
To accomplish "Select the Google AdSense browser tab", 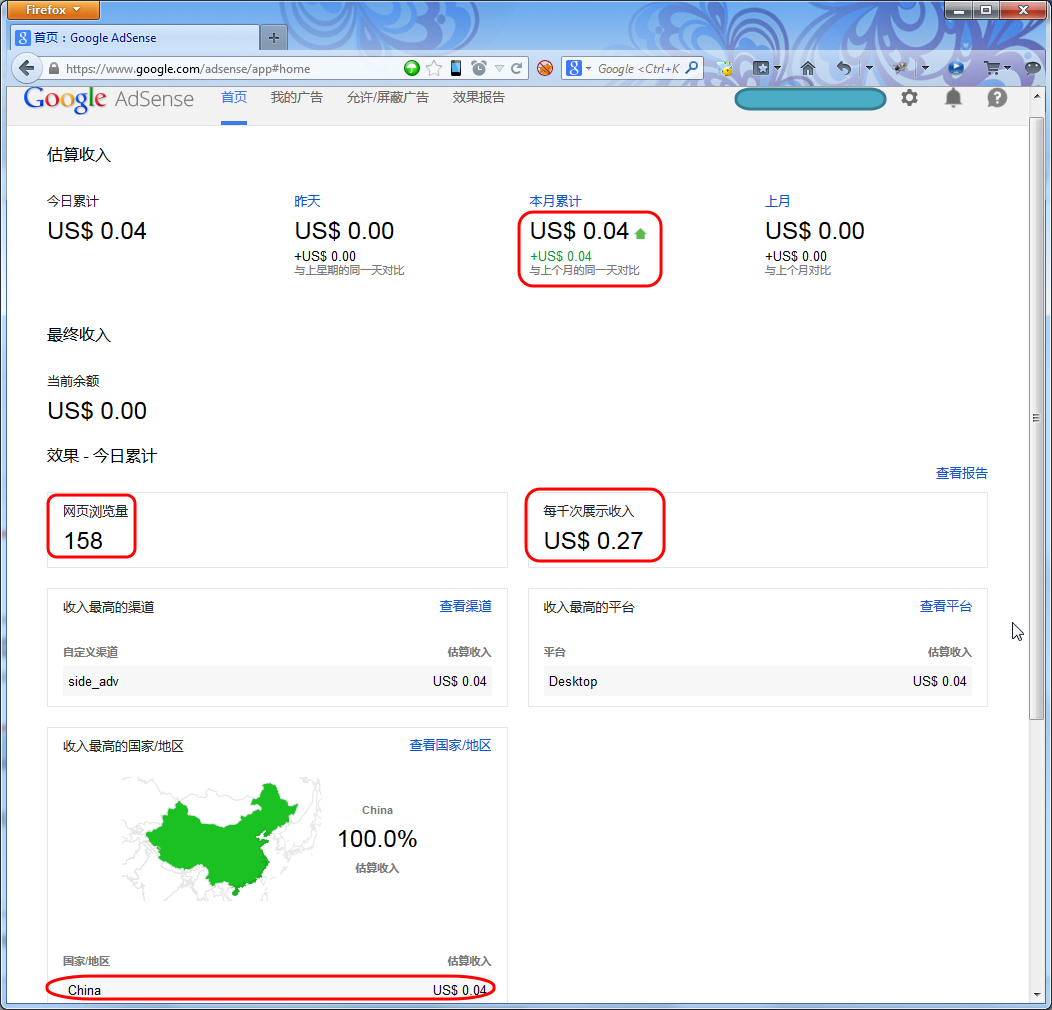I will (x=135, y=38).
